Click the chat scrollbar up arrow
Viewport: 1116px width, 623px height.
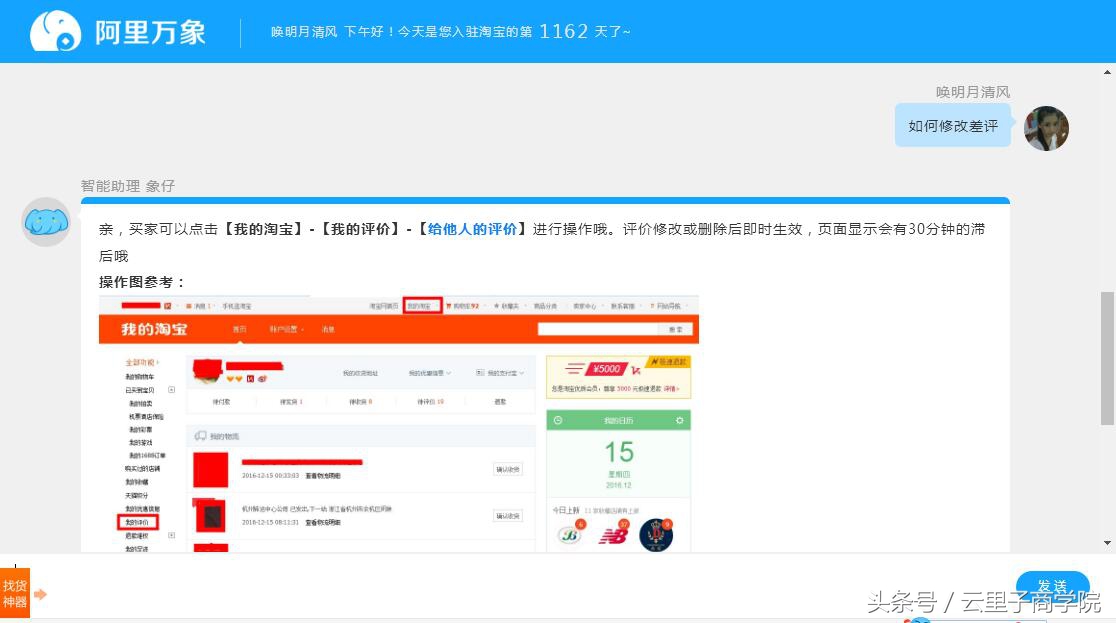(1107, 72)
